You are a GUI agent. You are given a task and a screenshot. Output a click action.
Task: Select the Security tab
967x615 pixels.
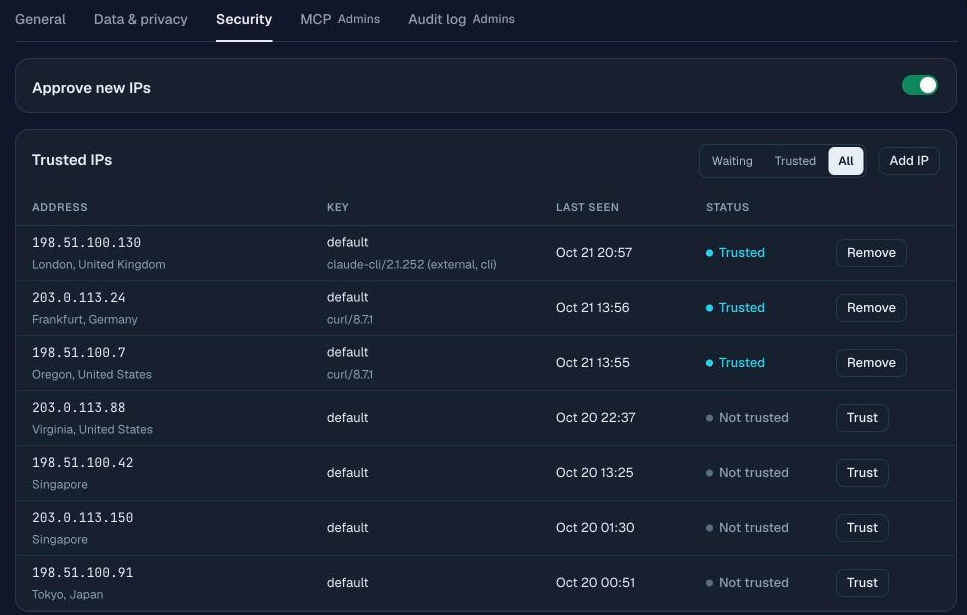click(244, 19)
